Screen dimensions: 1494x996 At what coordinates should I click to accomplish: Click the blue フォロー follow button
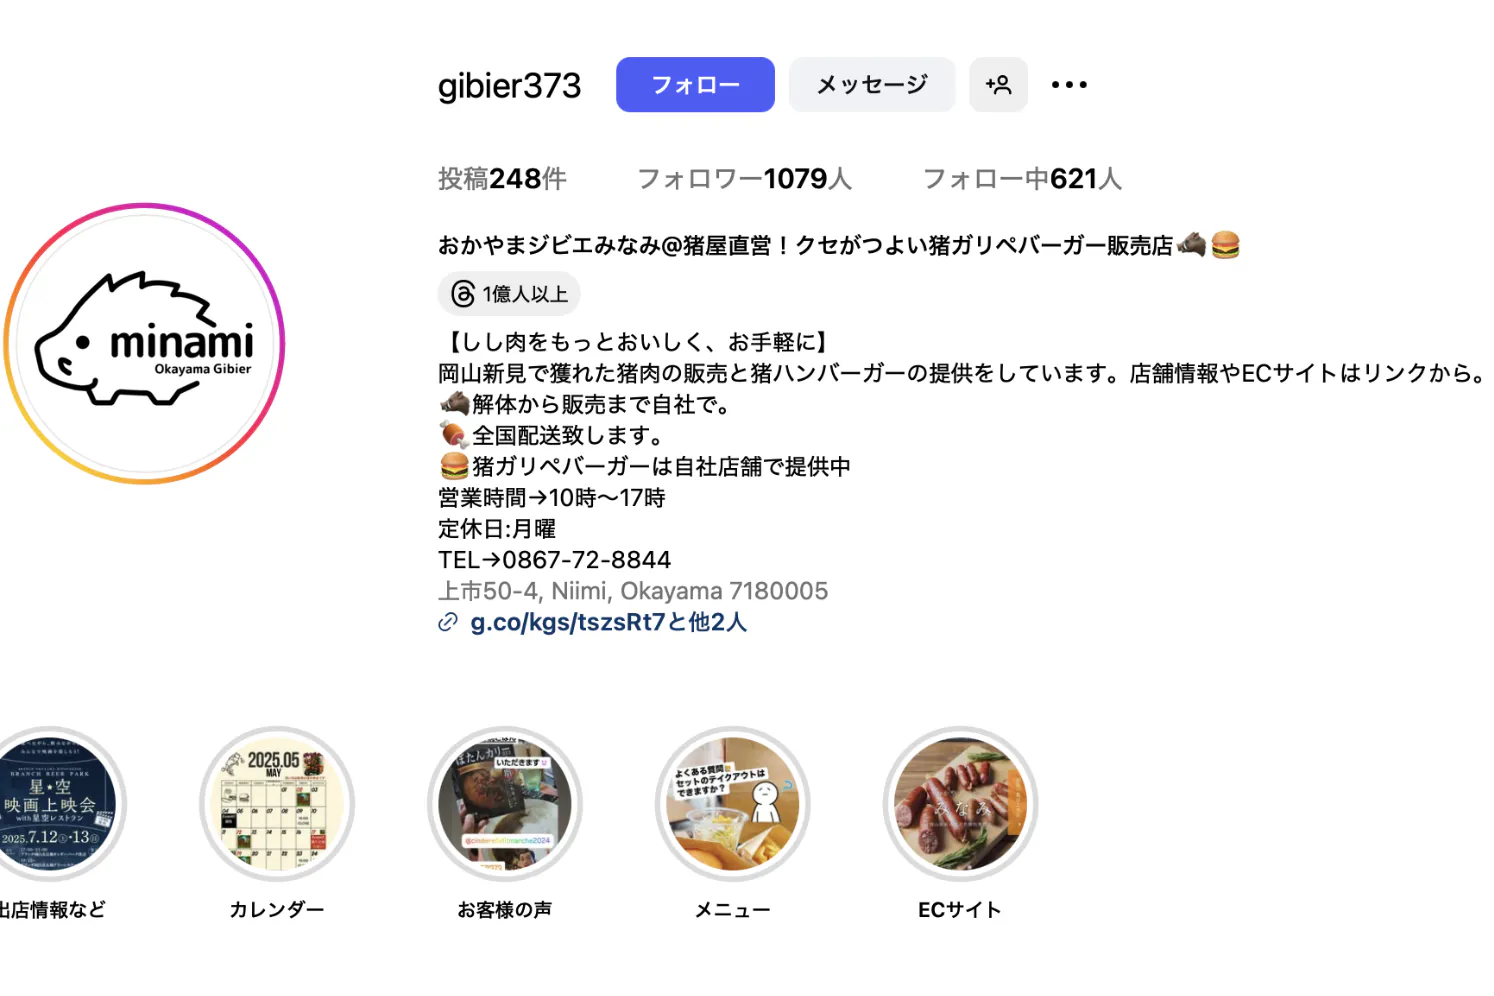(x=695, y=85)
